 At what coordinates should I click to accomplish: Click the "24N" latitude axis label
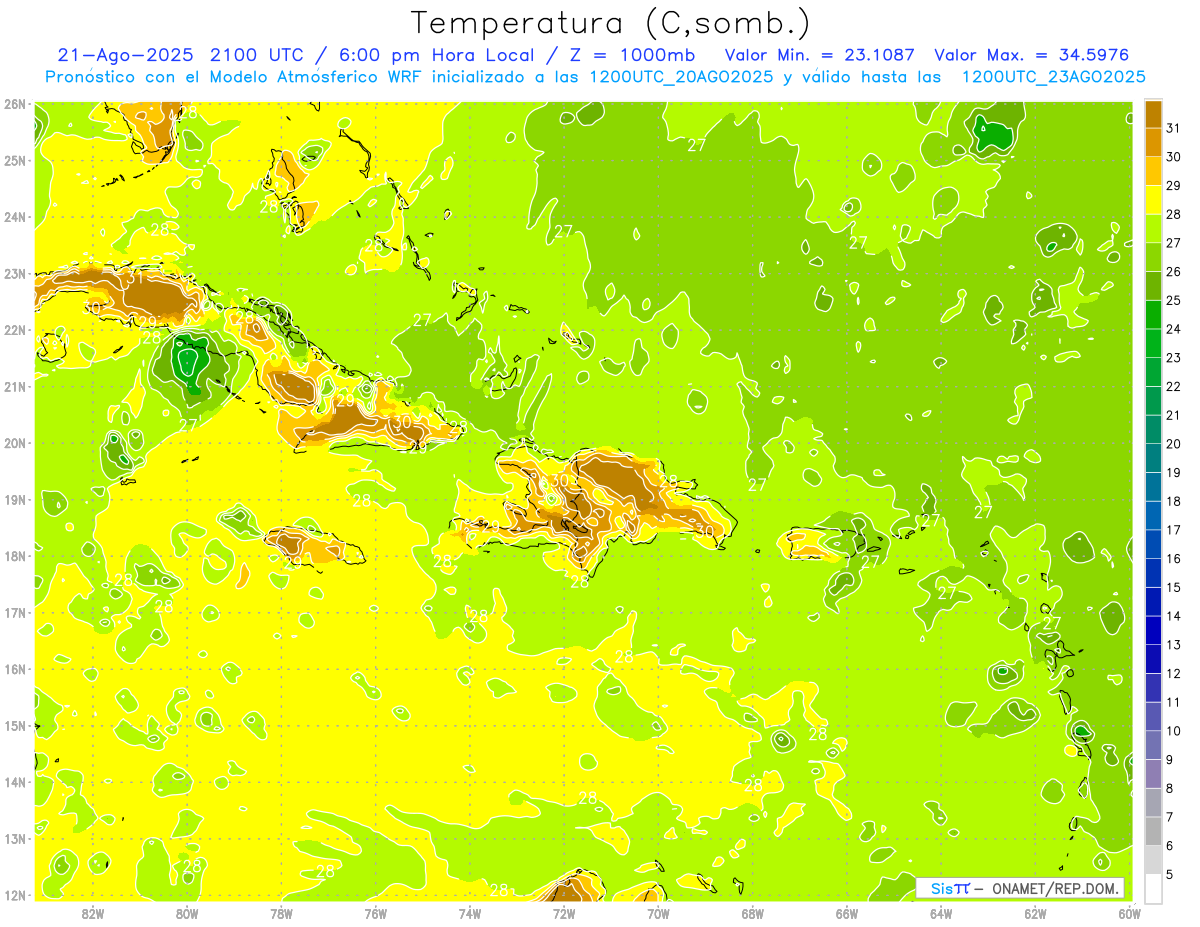coord(14,217)
